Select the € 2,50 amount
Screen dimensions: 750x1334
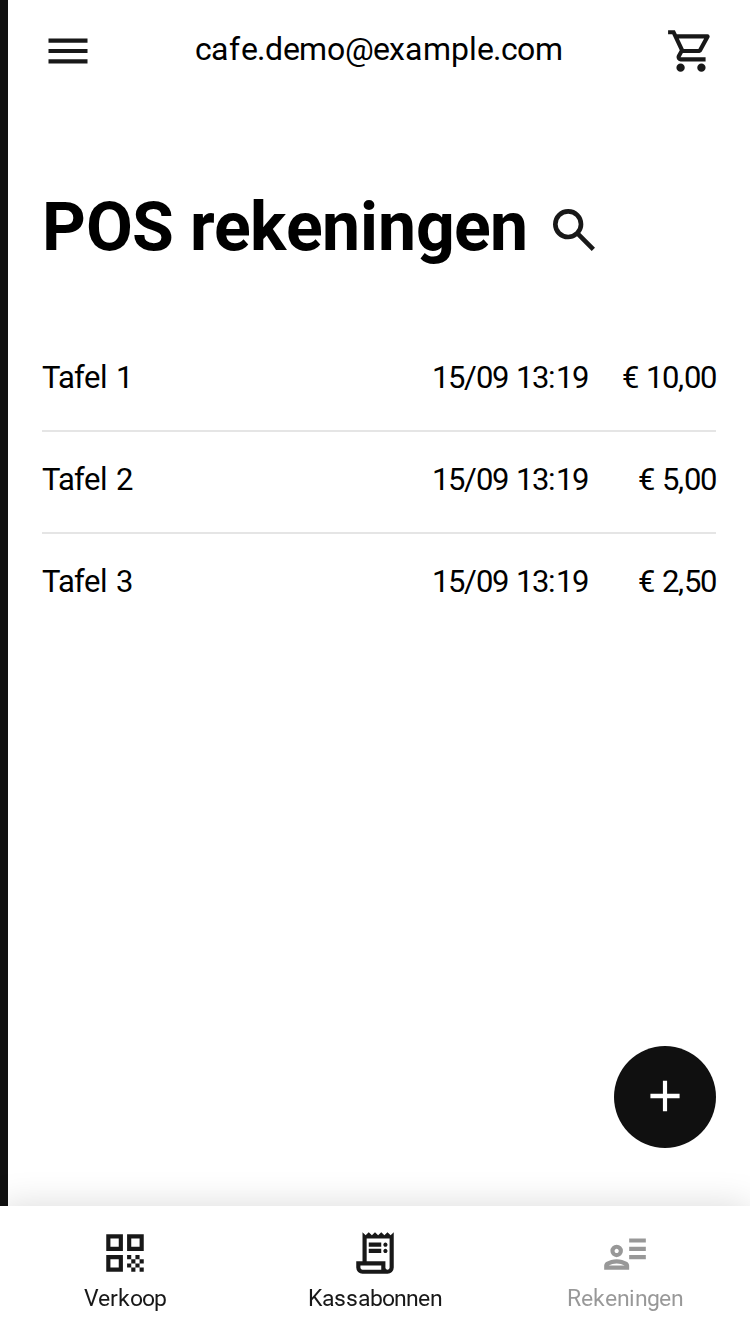[678, 582]
